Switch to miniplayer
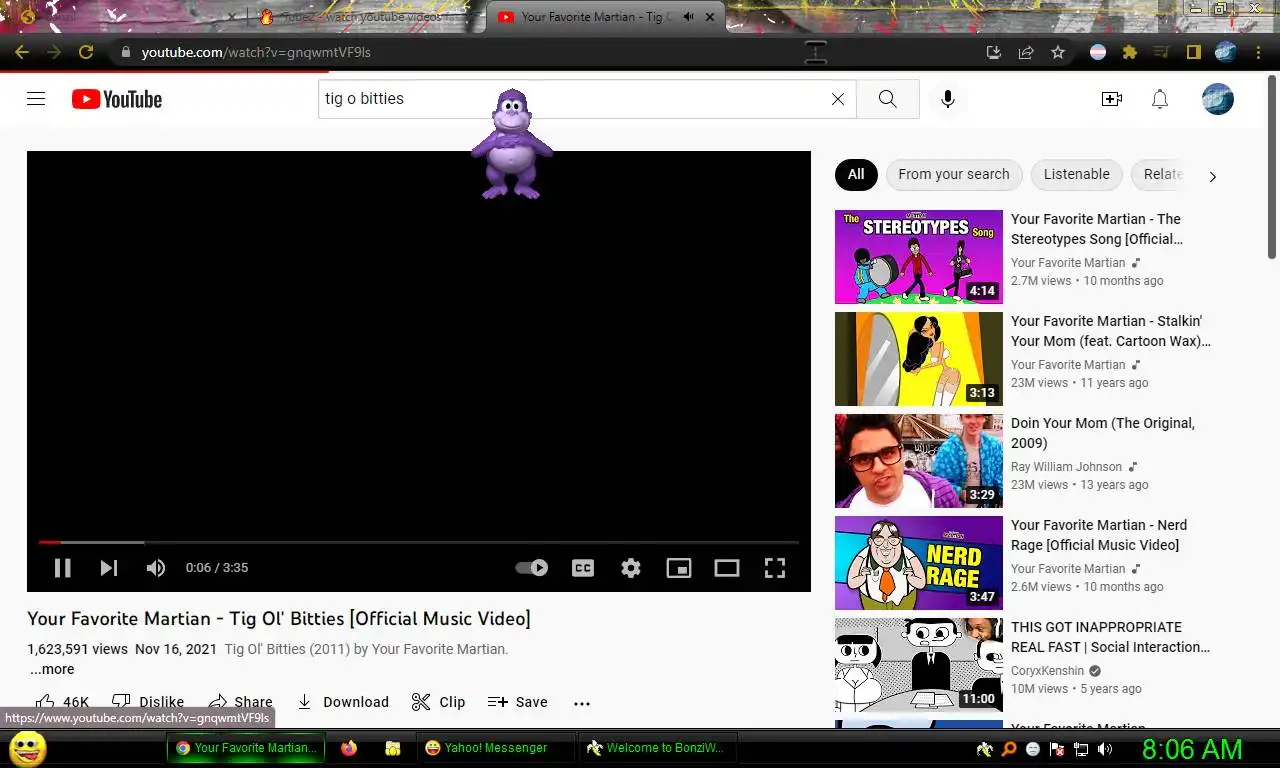Image resolution: width=1280 pixels, height=768 pixels. click(x=679, y=568)
